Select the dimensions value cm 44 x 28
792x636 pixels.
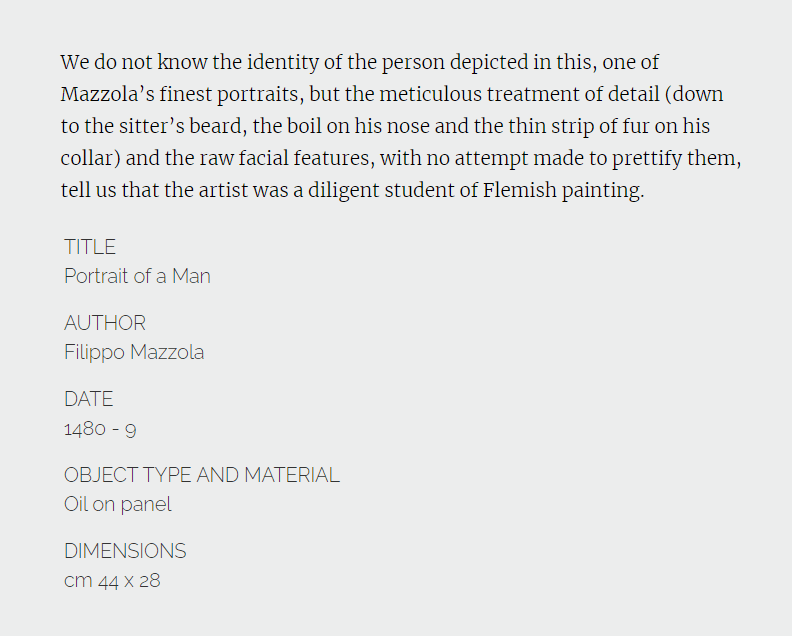click(112, 581)
